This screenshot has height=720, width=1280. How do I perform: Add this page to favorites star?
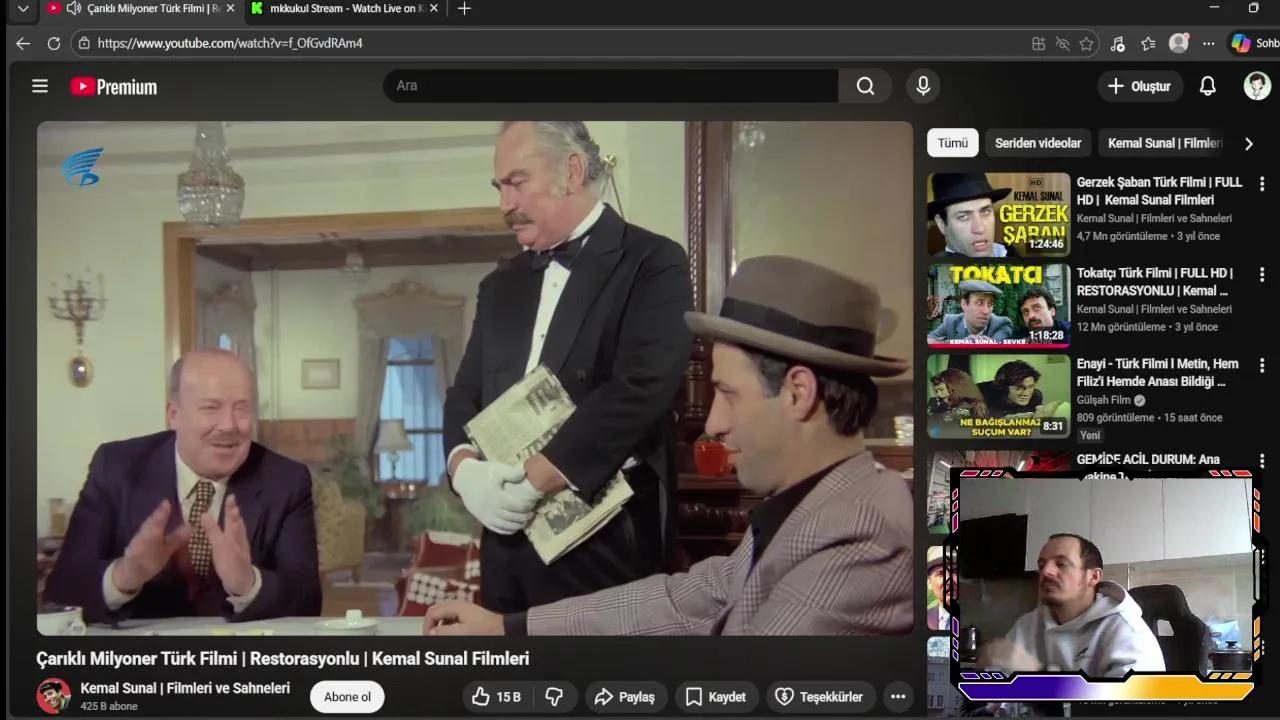(1086, 44)
